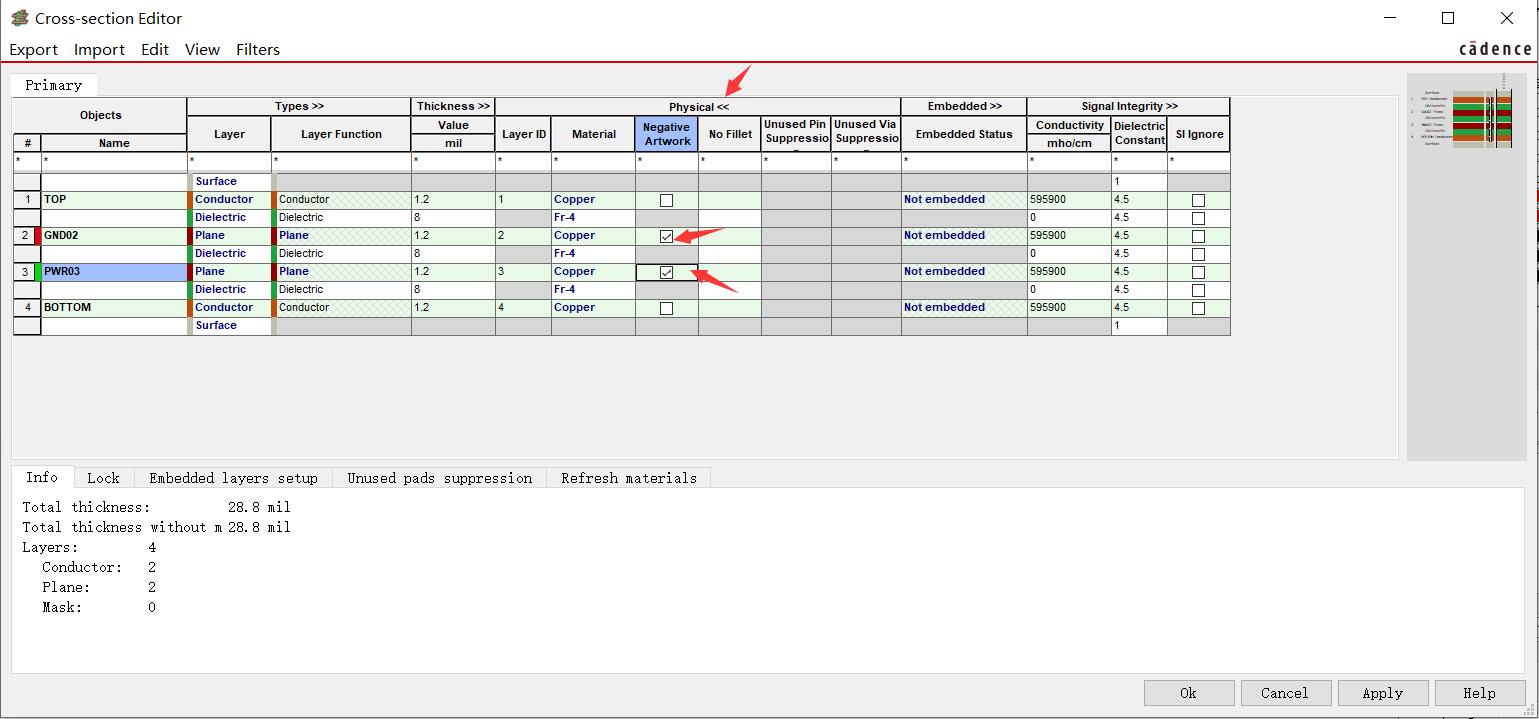Click TOP layer thickness value 1.2

click(x=453, y=200)
